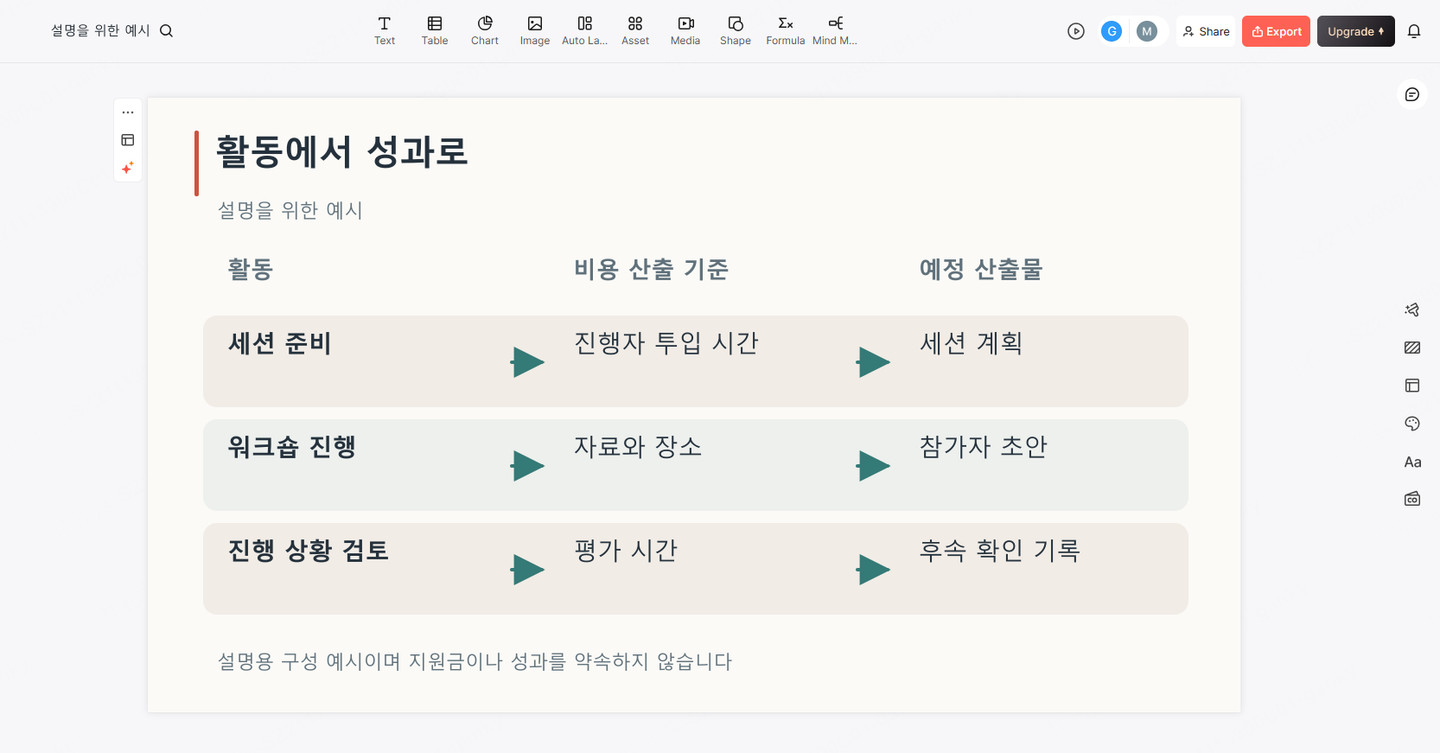Click the AI sparkle icon beside slide
Screen dimensions: 1440x753
[x=128, y=168]
